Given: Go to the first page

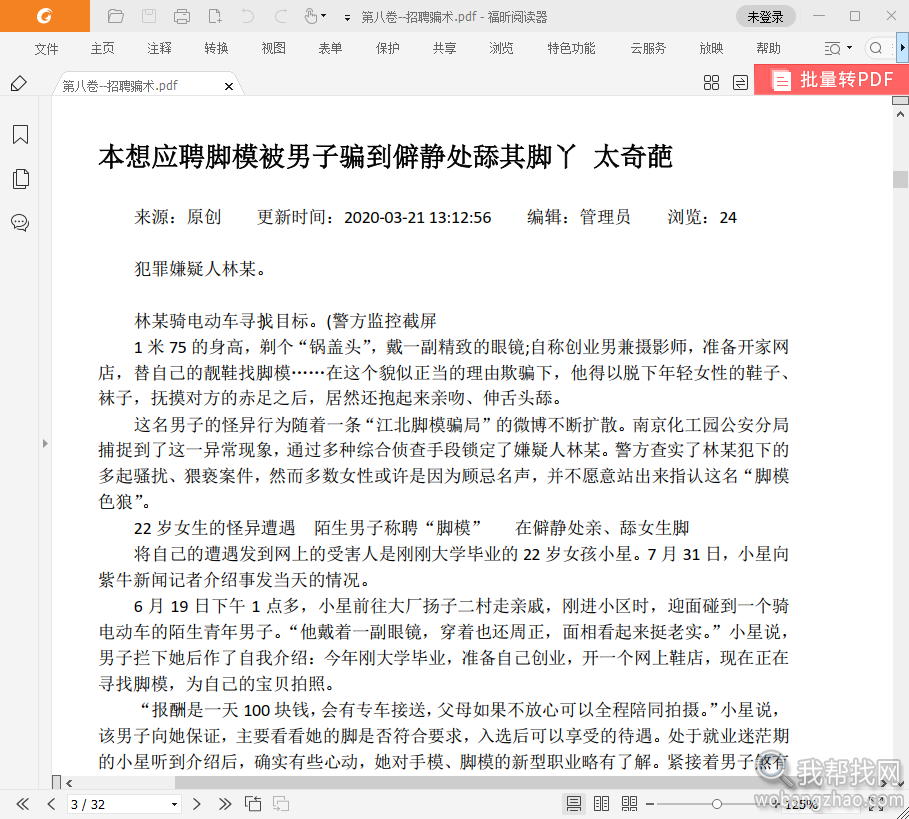Looking at the screenshot, I should coord(23,804).
